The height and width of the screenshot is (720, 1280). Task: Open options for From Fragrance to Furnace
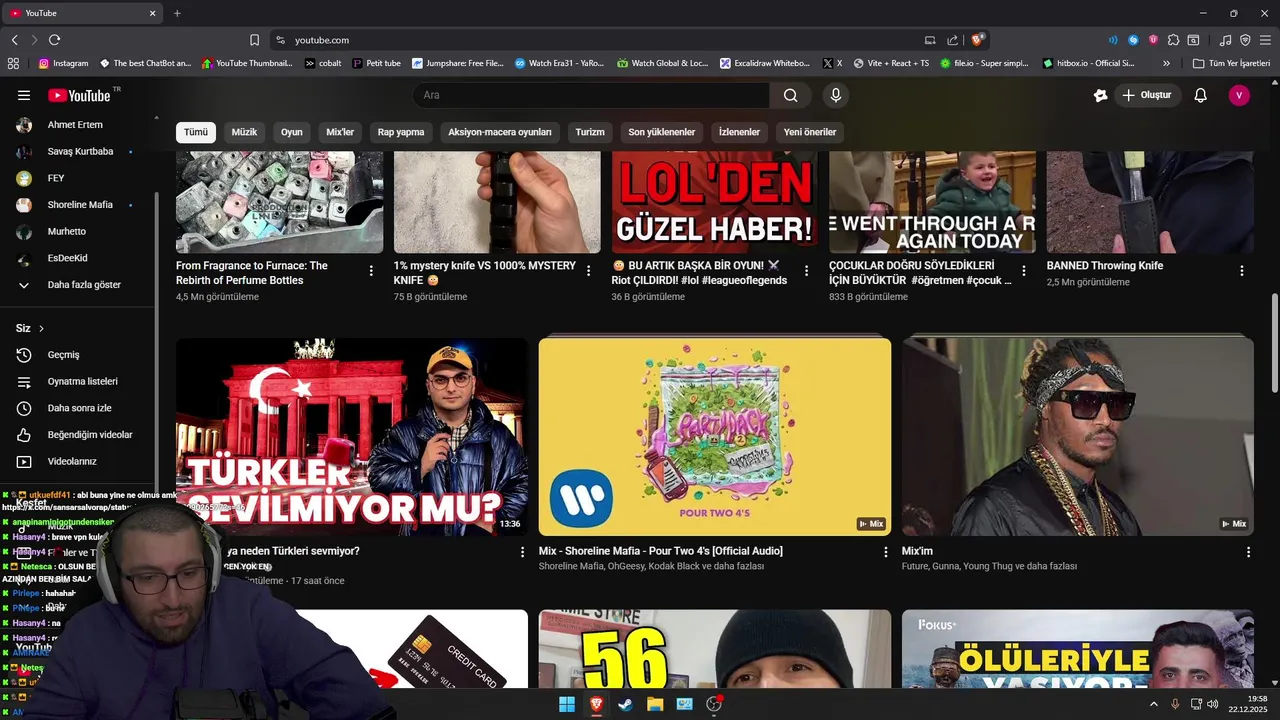pyautogui.click(x=371, y=271)
